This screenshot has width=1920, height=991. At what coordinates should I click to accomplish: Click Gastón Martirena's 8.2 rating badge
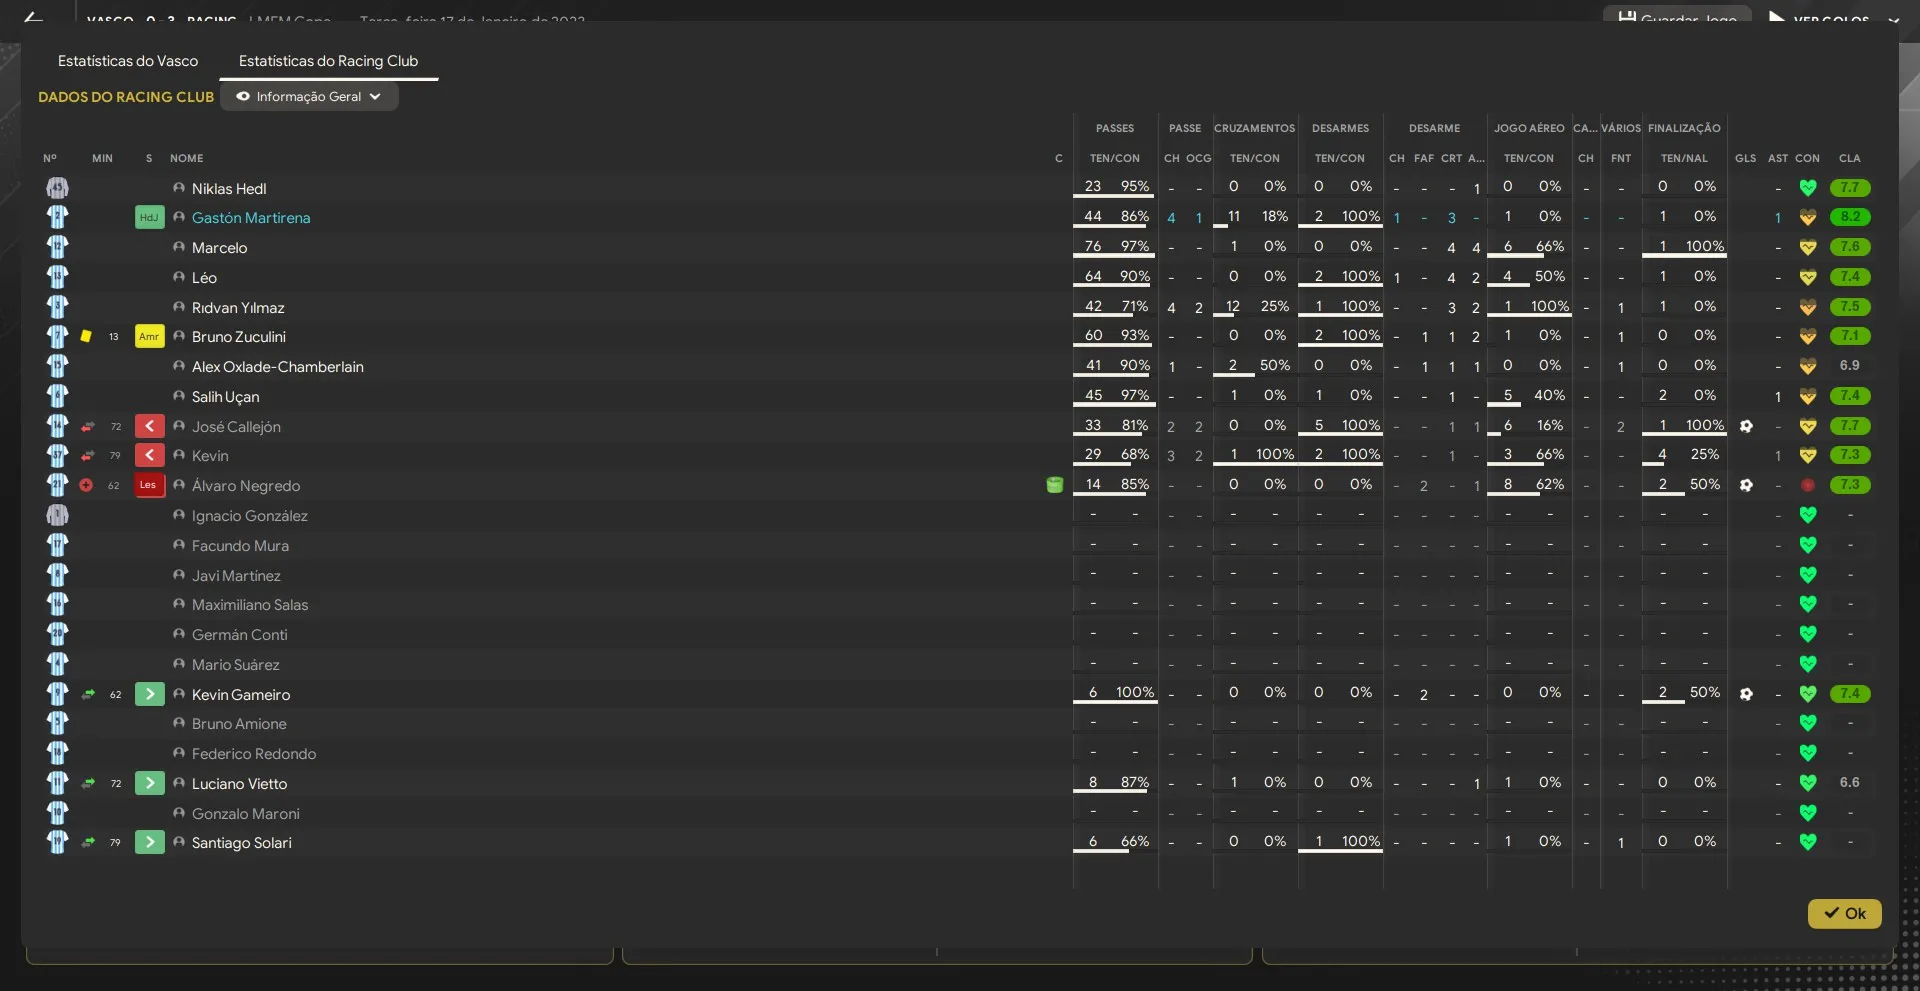click(1850, 217)
